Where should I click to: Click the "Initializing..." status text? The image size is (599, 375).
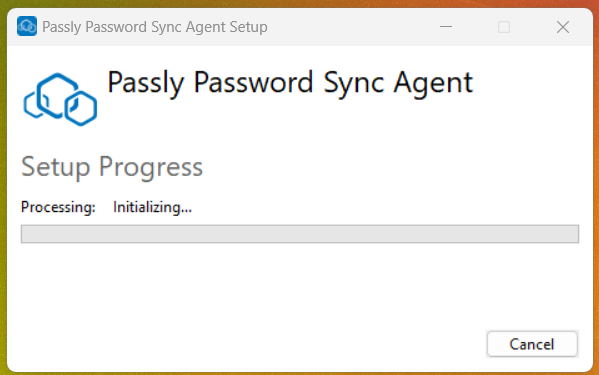[x=152, y=207]
